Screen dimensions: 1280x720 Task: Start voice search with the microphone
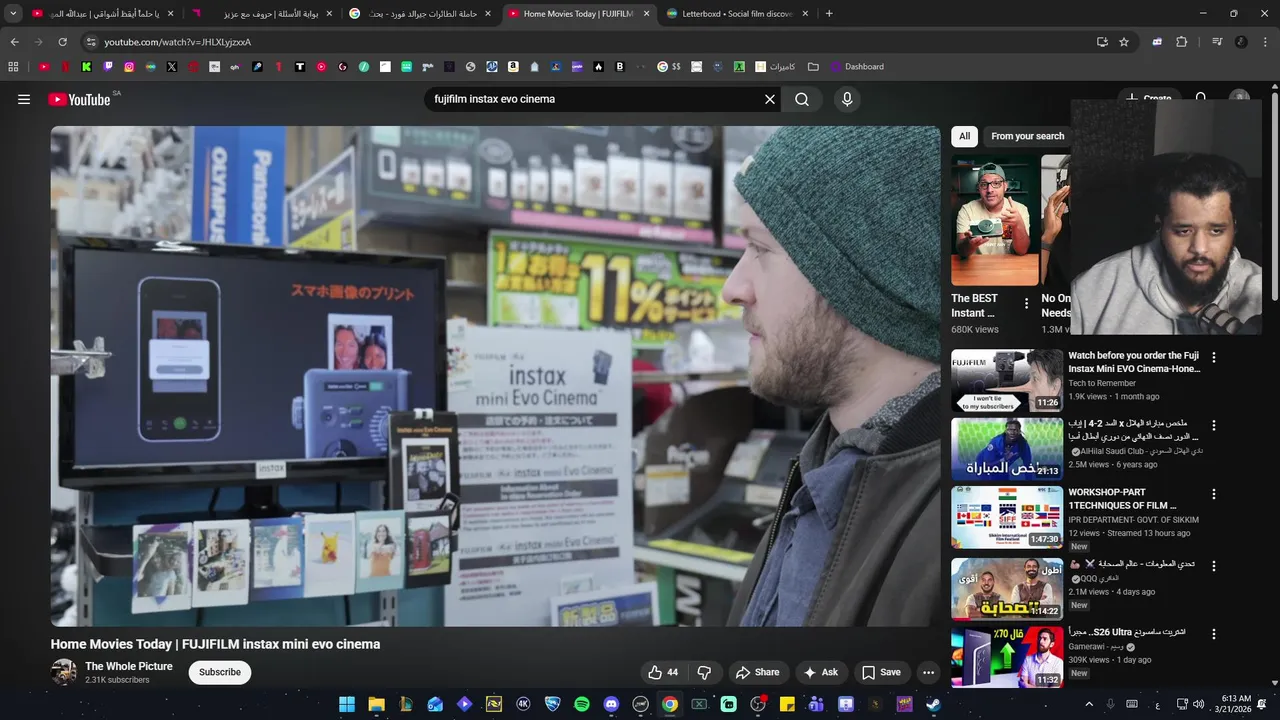847,99
